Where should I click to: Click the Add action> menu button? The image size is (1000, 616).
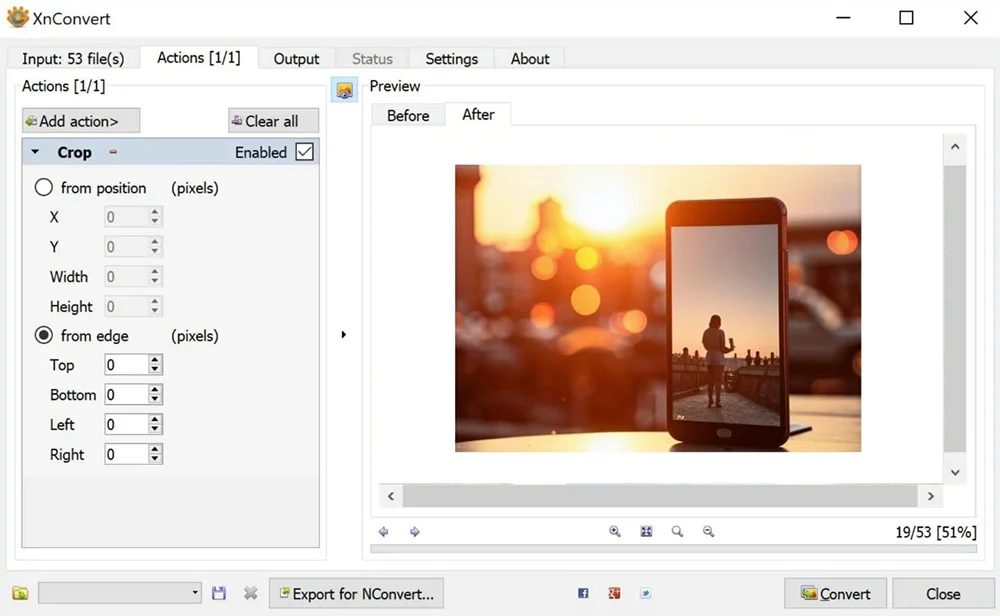tap(81, 121)
